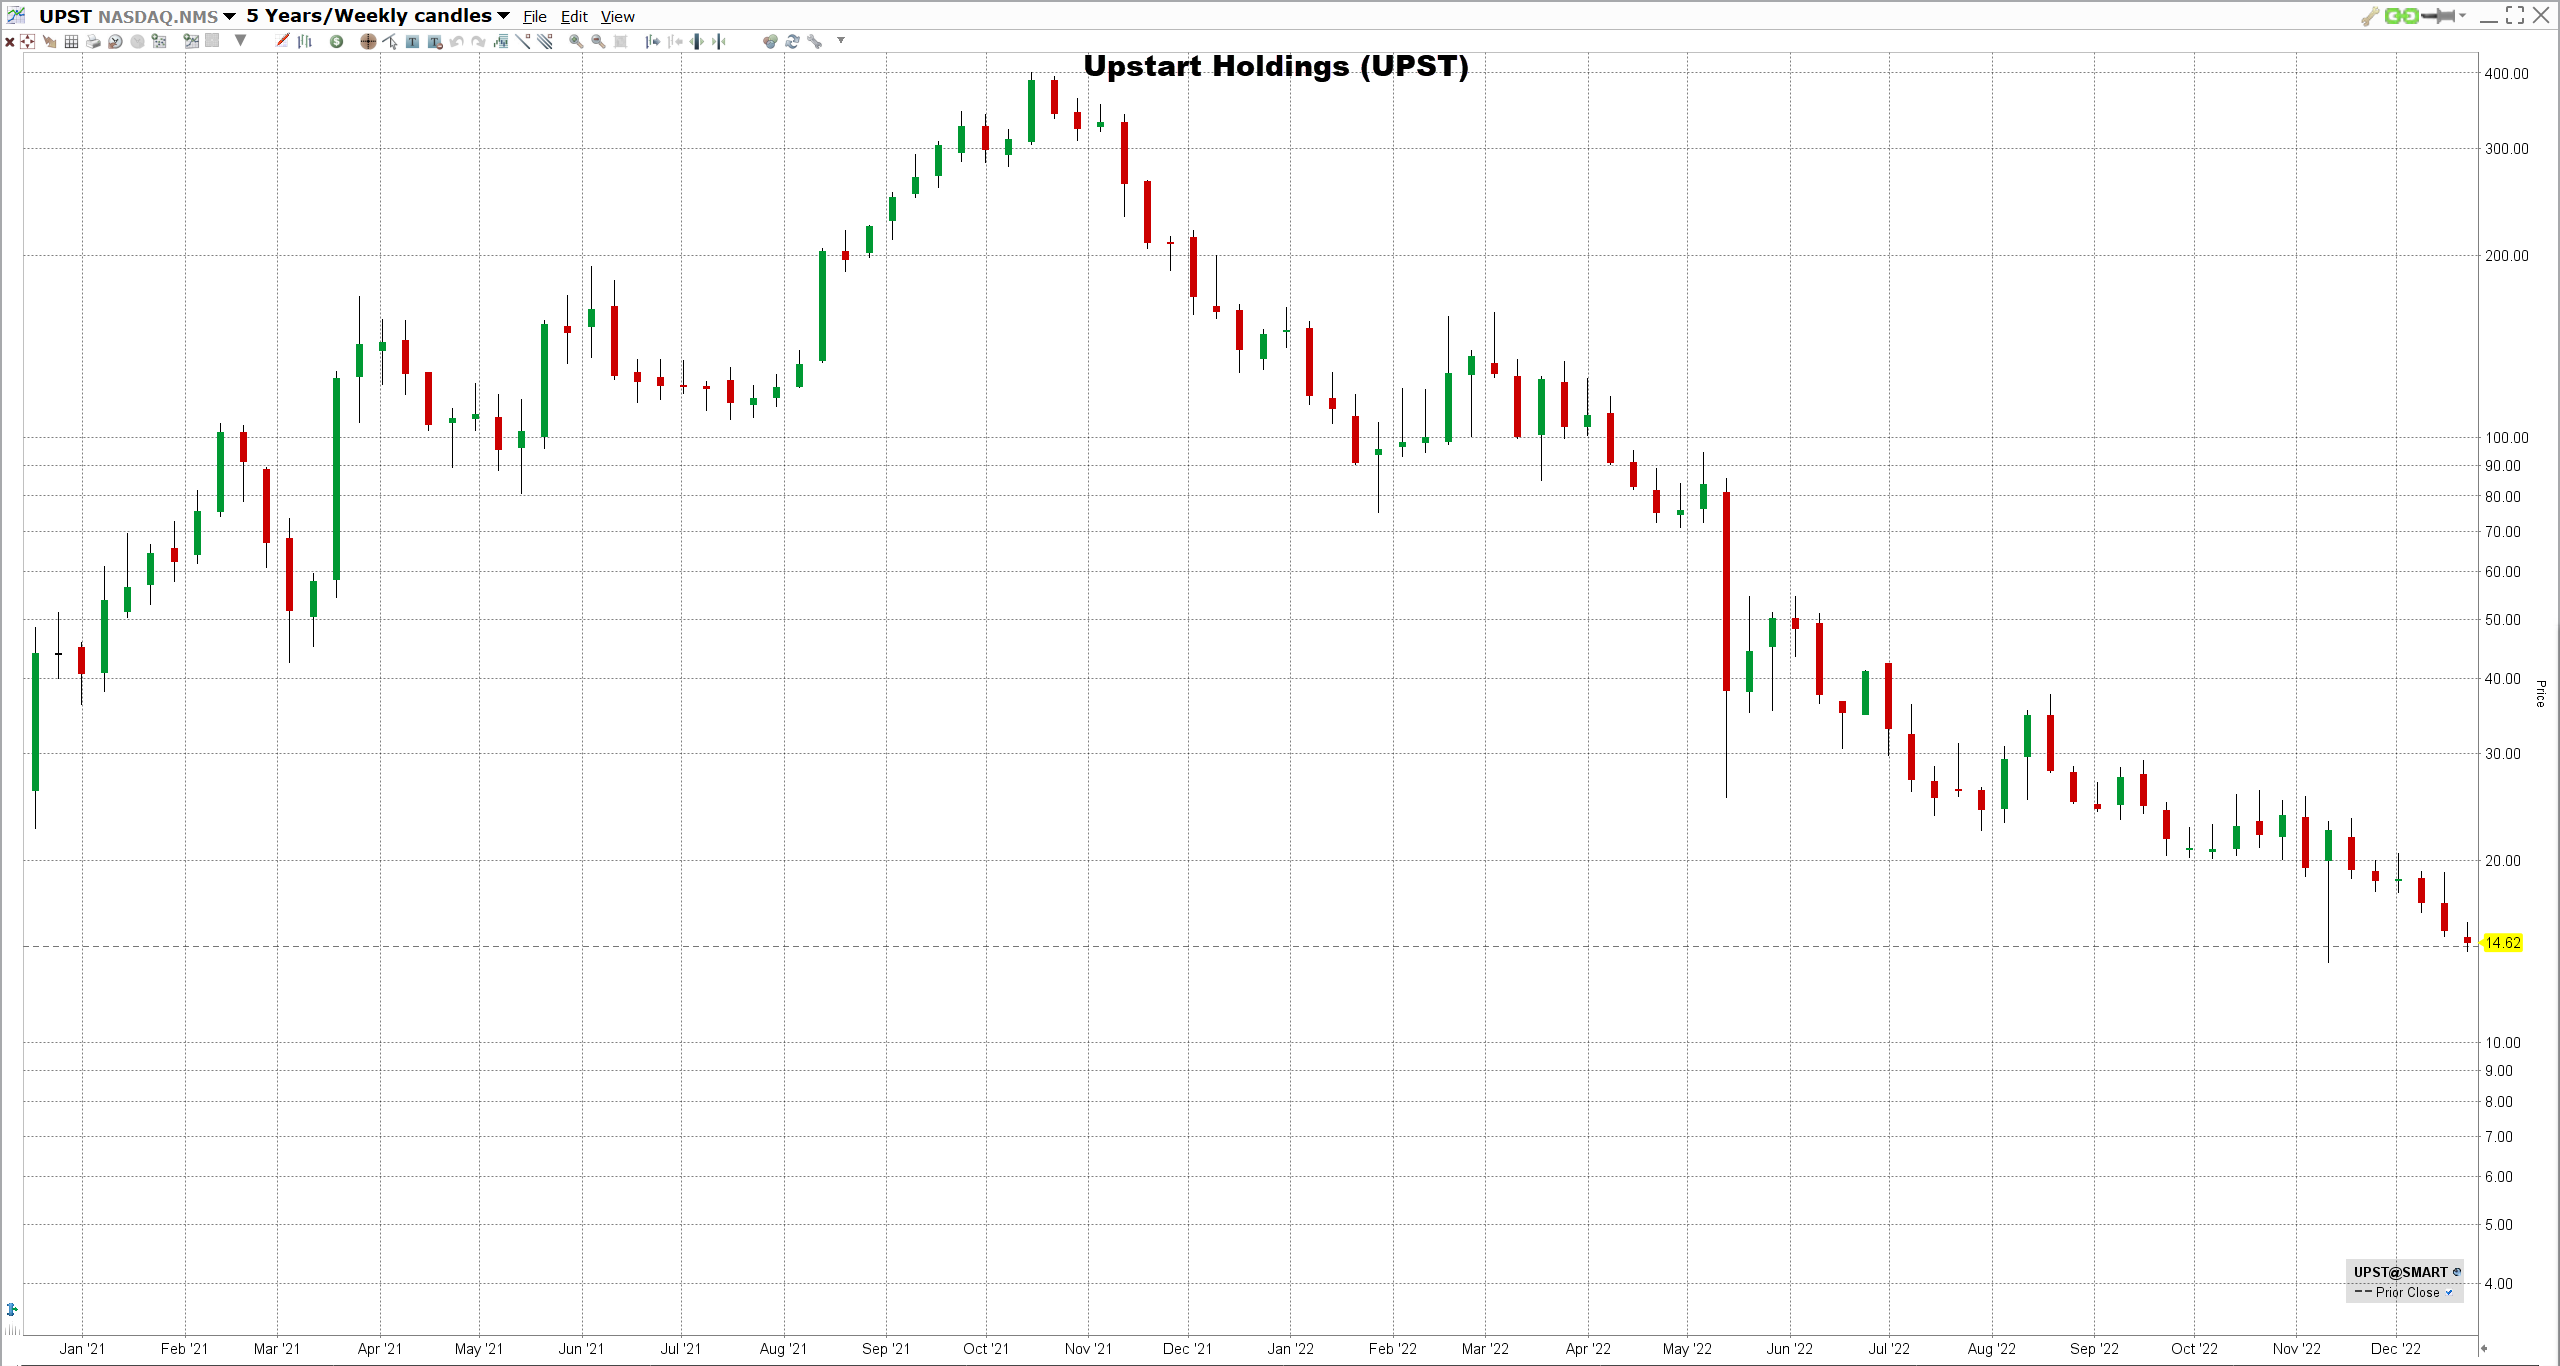Select the red pencil drawing tool
Screen dimensions: 2560x1366
point(282,40)
